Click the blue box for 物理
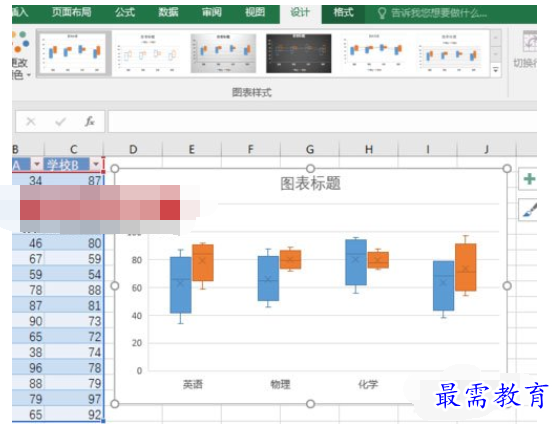Viewport: 557px width, 427px height. point(268,279)
